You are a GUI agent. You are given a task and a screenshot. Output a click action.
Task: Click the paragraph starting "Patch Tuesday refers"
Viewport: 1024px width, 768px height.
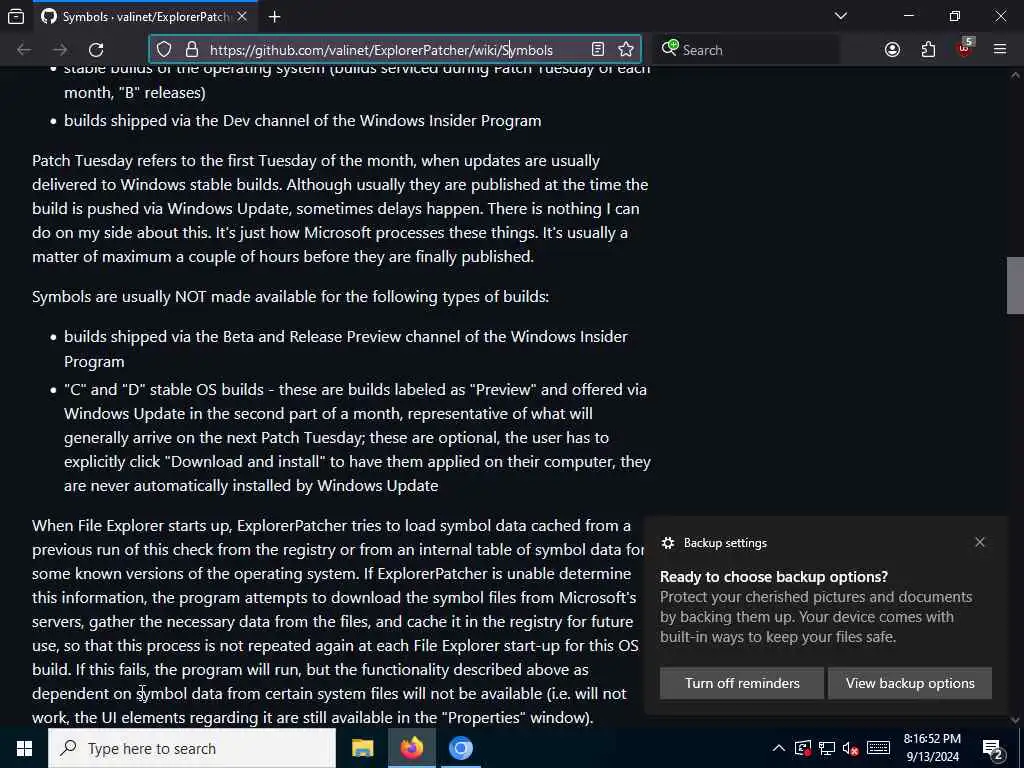[x=340, y=208]
